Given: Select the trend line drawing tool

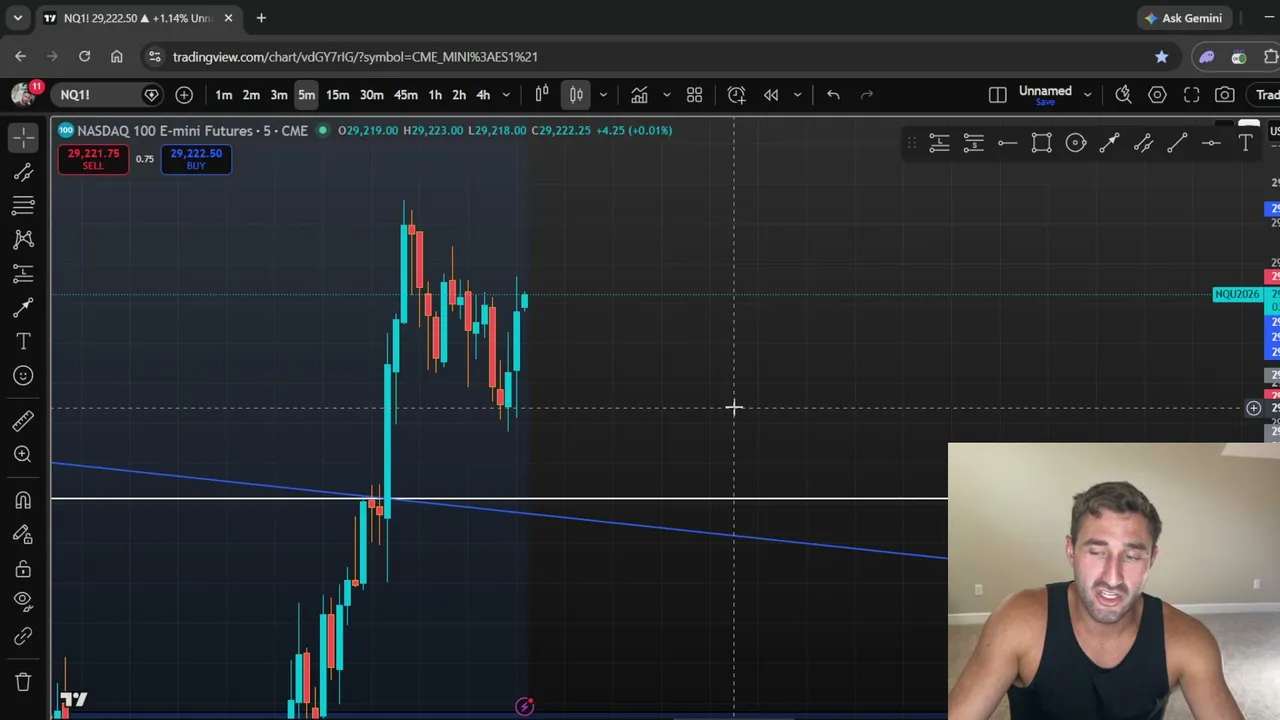Looking at the screenshot, I should [x=23, y=172].
